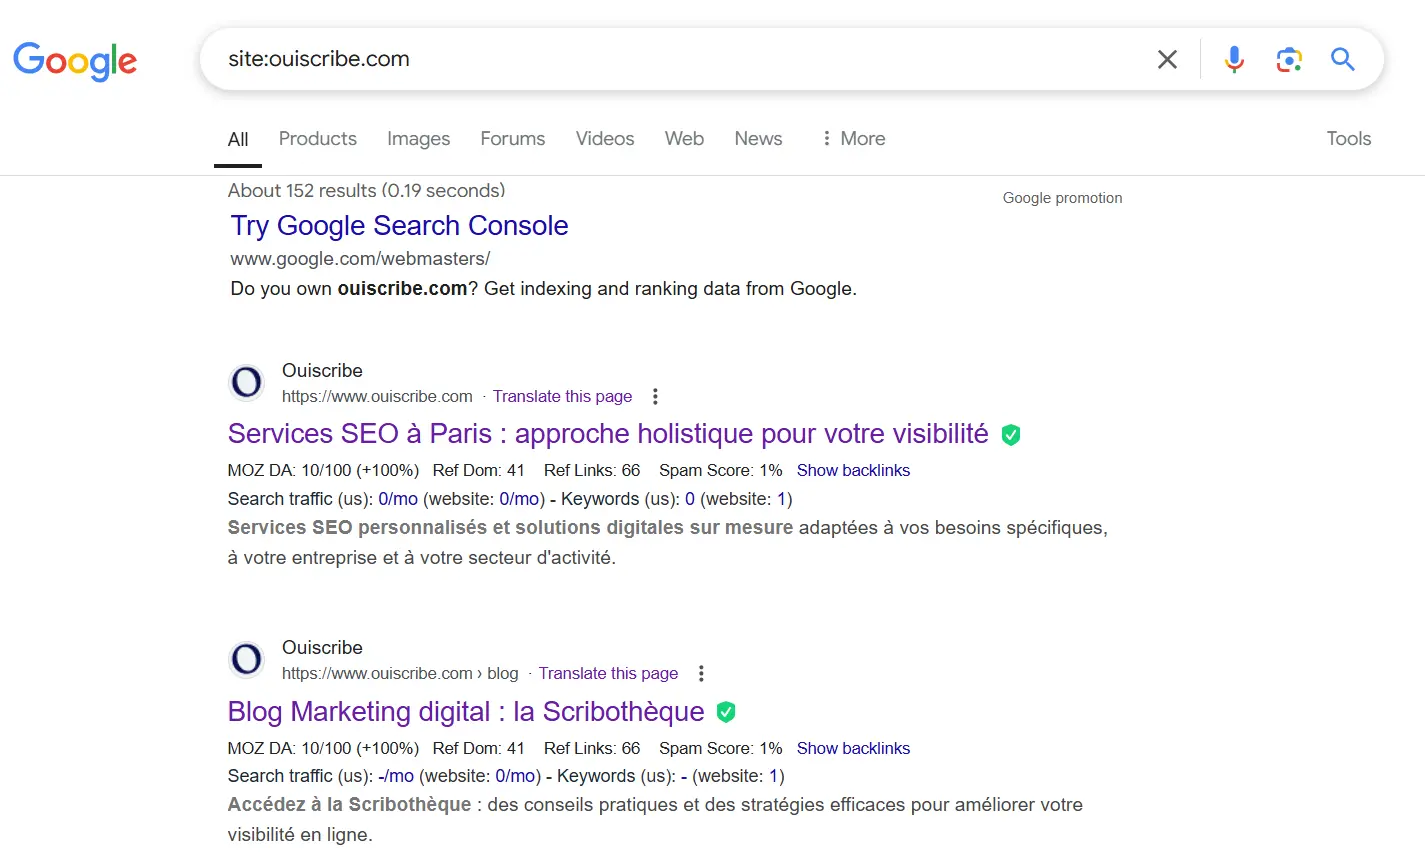
Task: Click website 0/mo traffic in Blog result
Action: point(515,776)
